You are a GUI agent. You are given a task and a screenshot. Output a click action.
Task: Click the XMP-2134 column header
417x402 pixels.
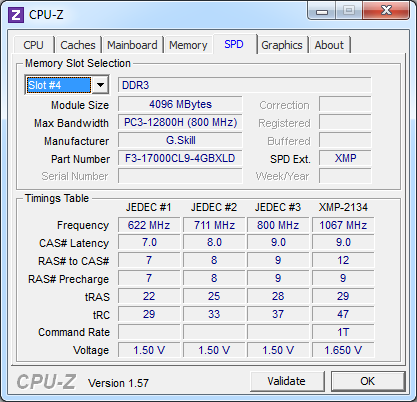tap(343, 207)
